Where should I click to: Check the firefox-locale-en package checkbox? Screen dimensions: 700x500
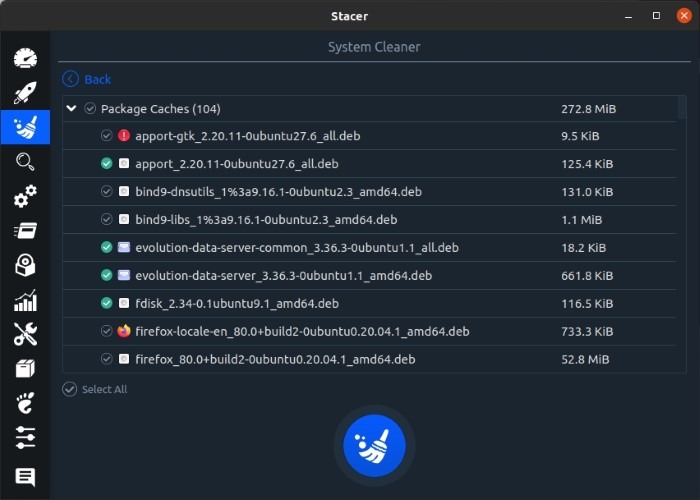coord(106,331)
